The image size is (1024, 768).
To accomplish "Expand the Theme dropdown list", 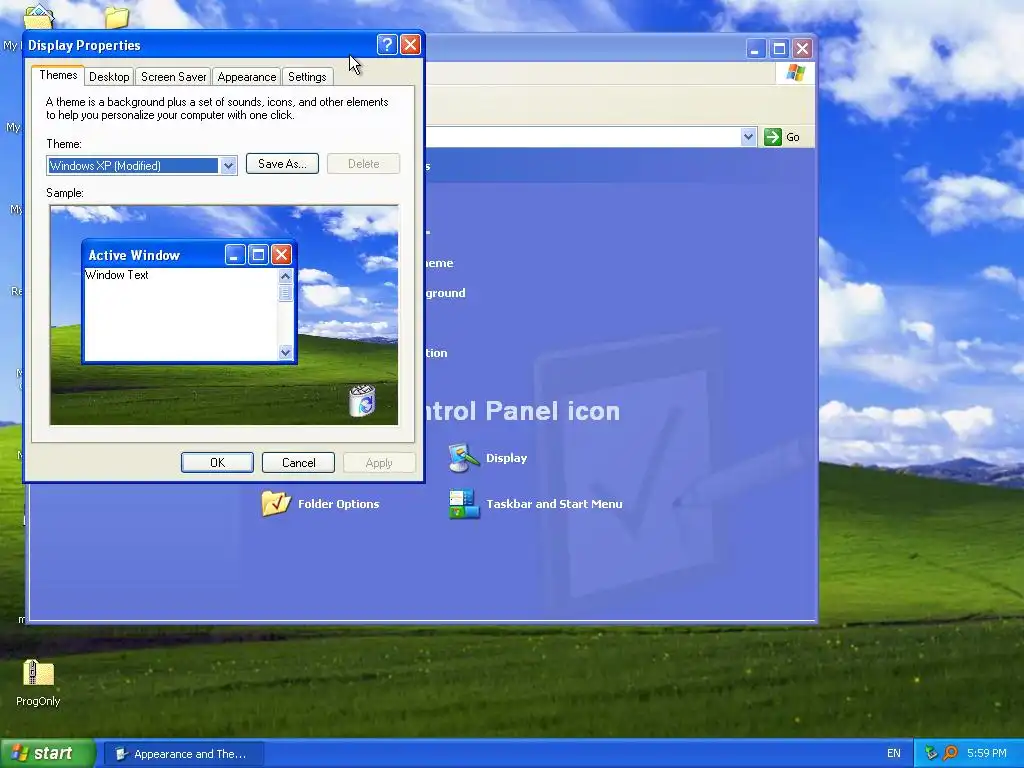I will pyautogui.click(x=228, y=166).
